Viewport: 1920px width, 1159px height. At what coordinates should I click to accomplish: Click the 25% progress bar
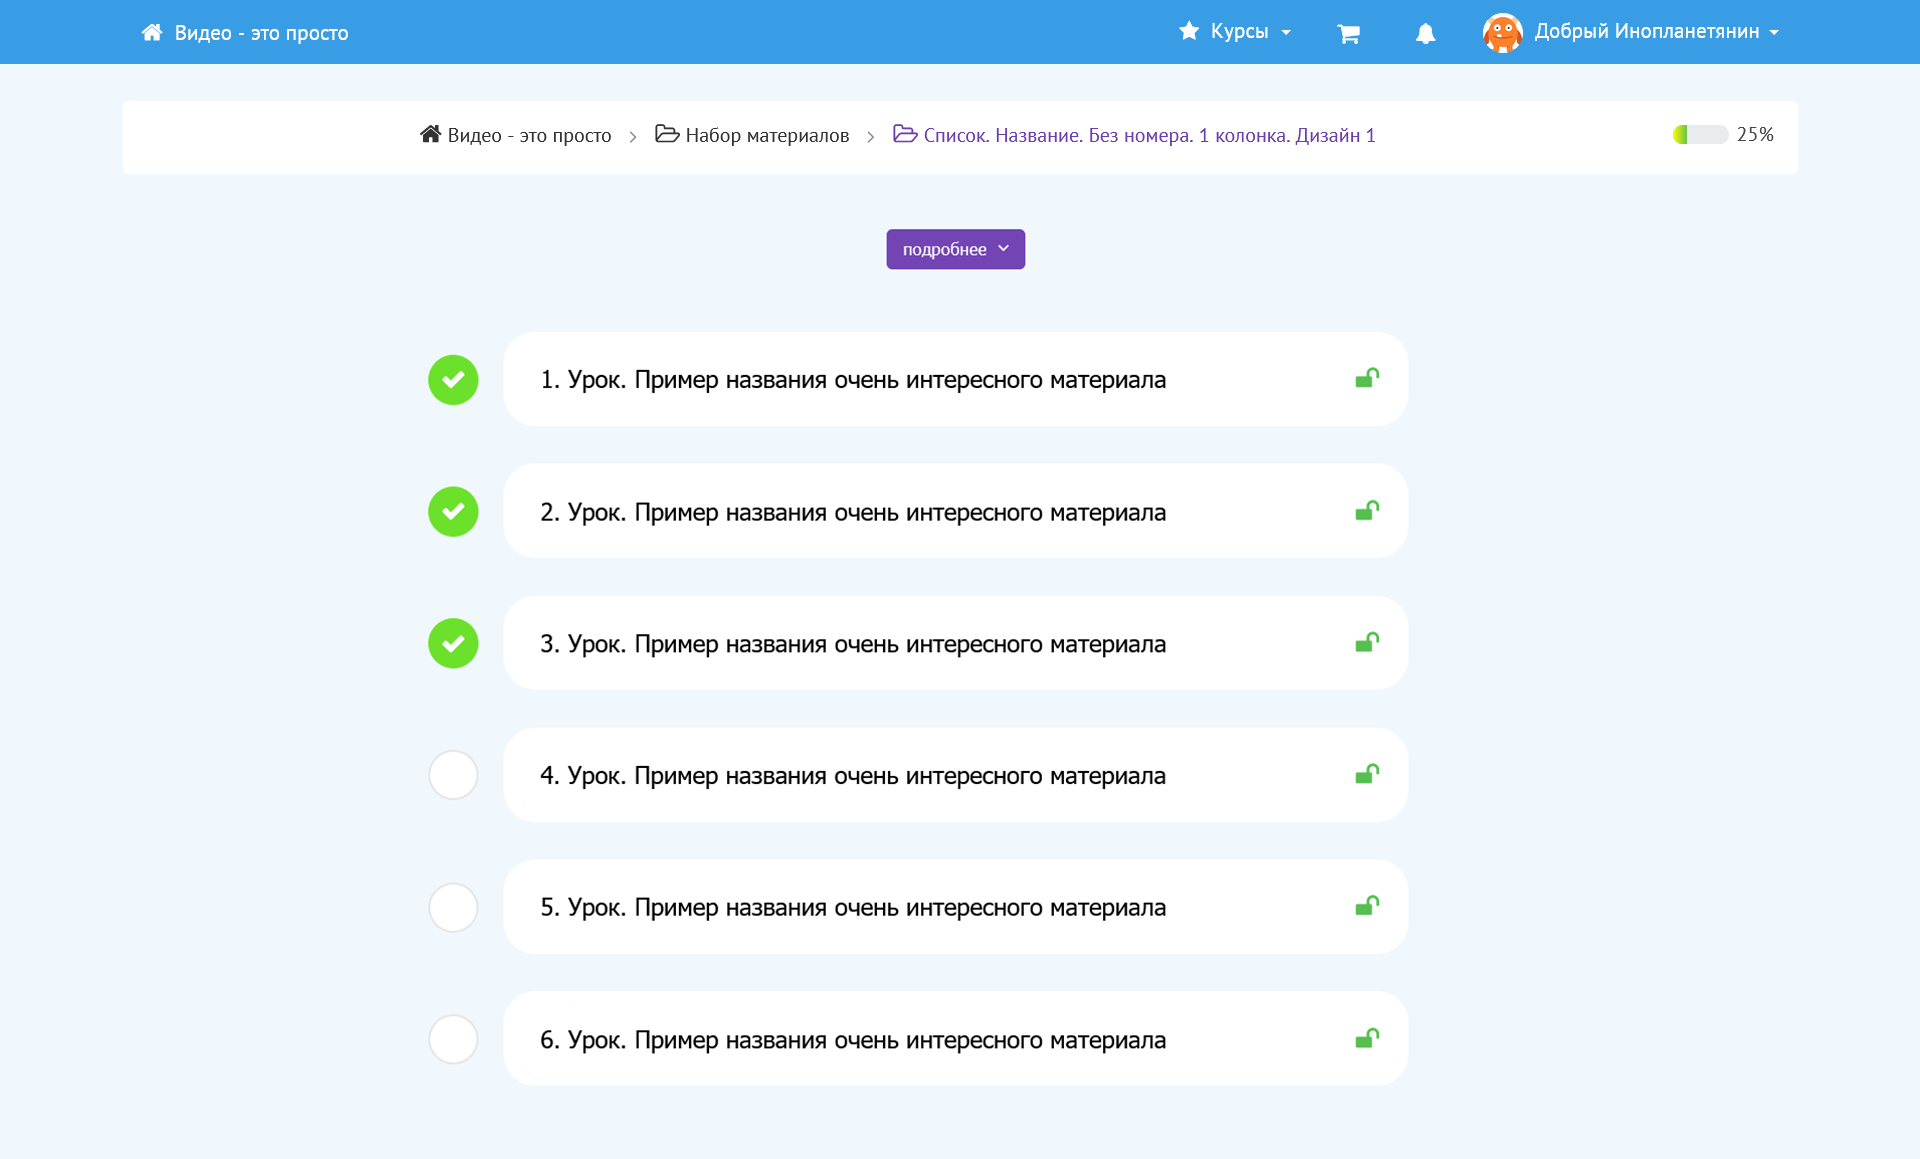pos(1700,134)
